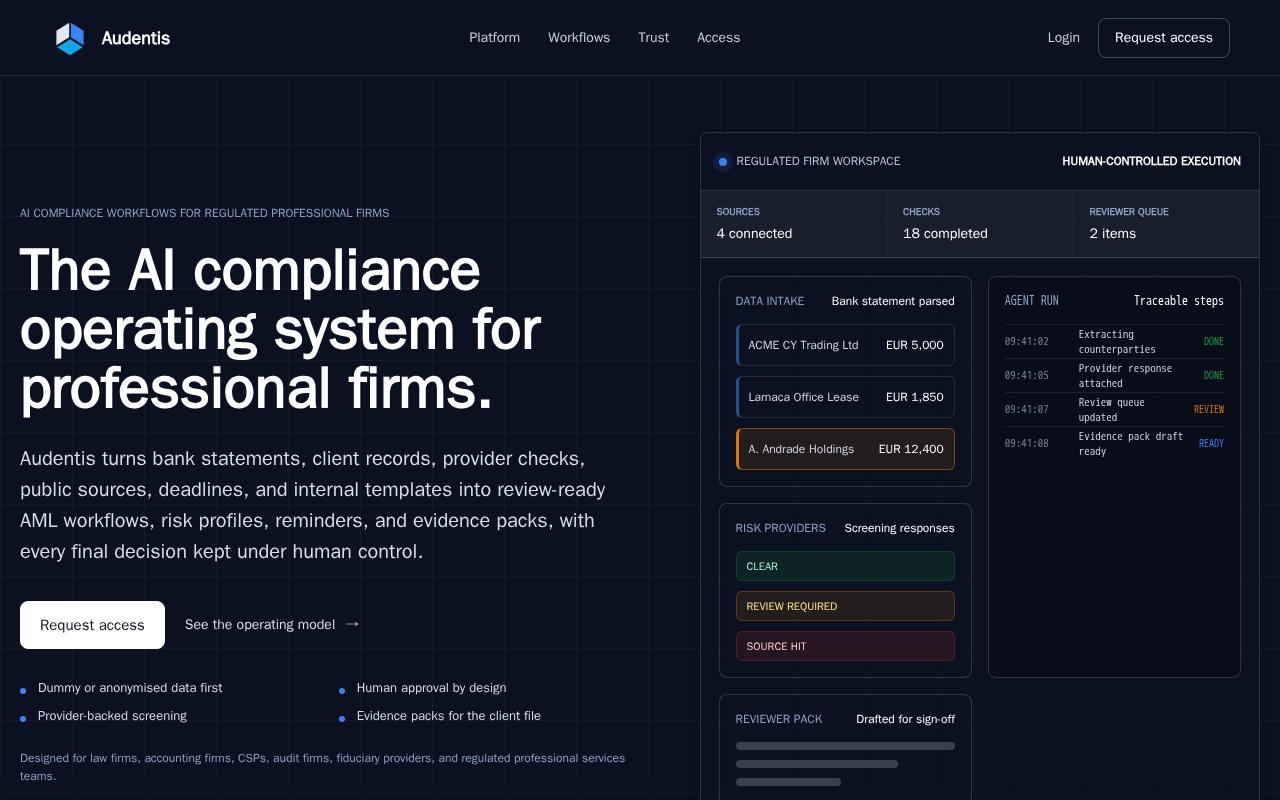This screenshot has width=1280, height=800.
Task: Click Dummy or anonymised data first bullet
Action: [x=130, y=688]
